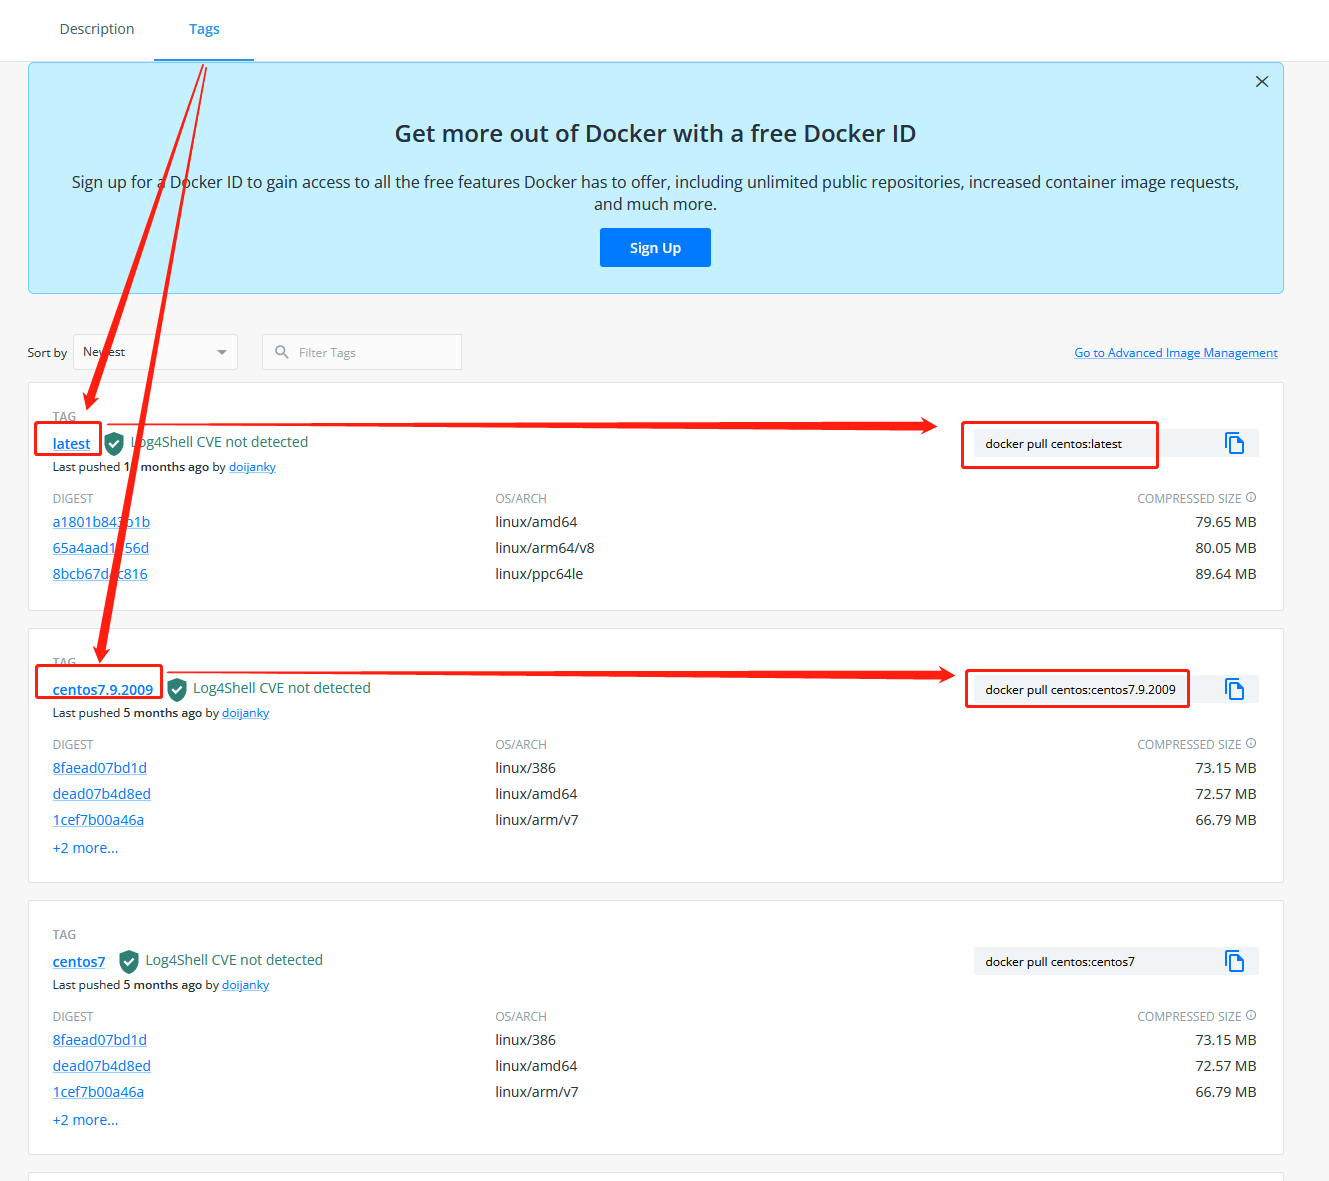Open digest a1801b843b1b
This screenshot has height=1181, width=1329.
(x=101, y=522)
